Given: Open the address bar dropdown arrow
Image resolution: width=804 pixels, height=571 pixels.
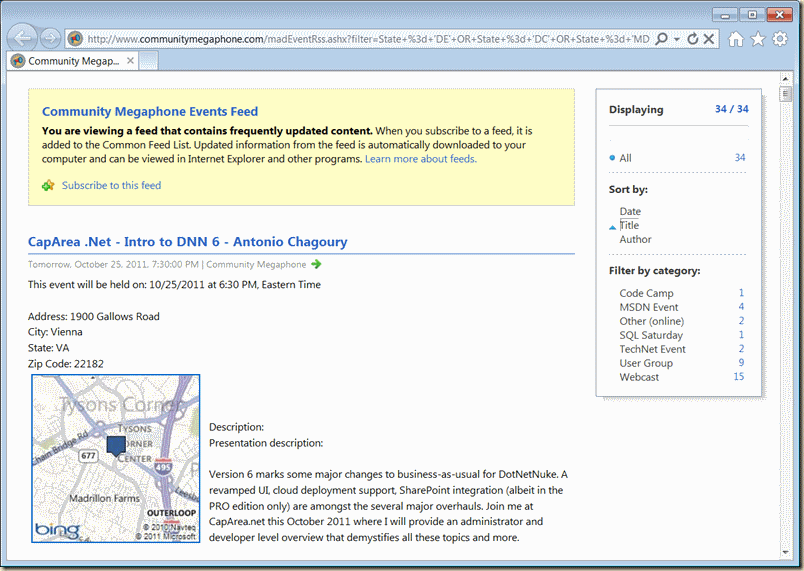Looking at the screenshot, I should pyautogui.click(x=676, y=39).
